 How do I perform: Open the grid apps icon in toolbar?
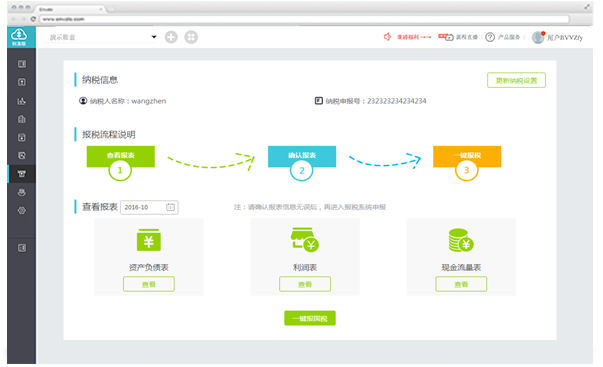[x=191, y=37]
